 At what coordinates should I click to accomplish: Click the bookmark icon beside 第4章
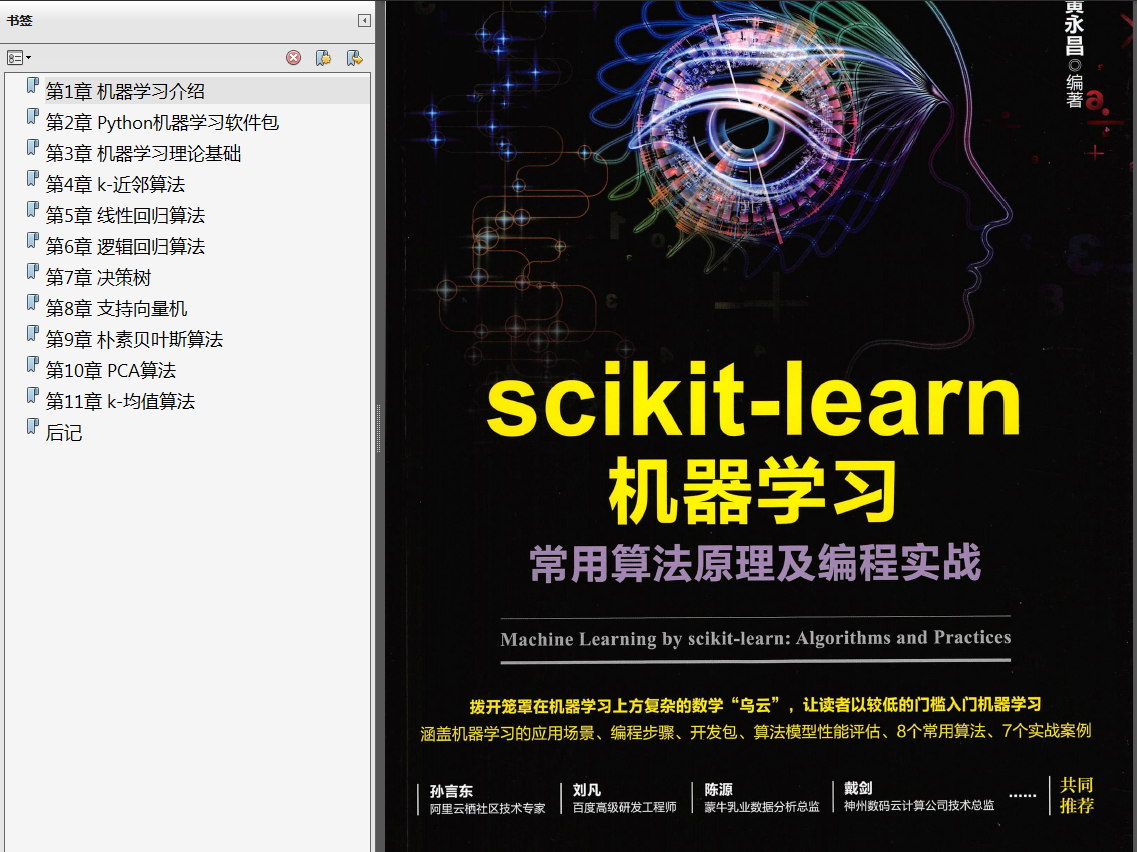click(32, 179)
